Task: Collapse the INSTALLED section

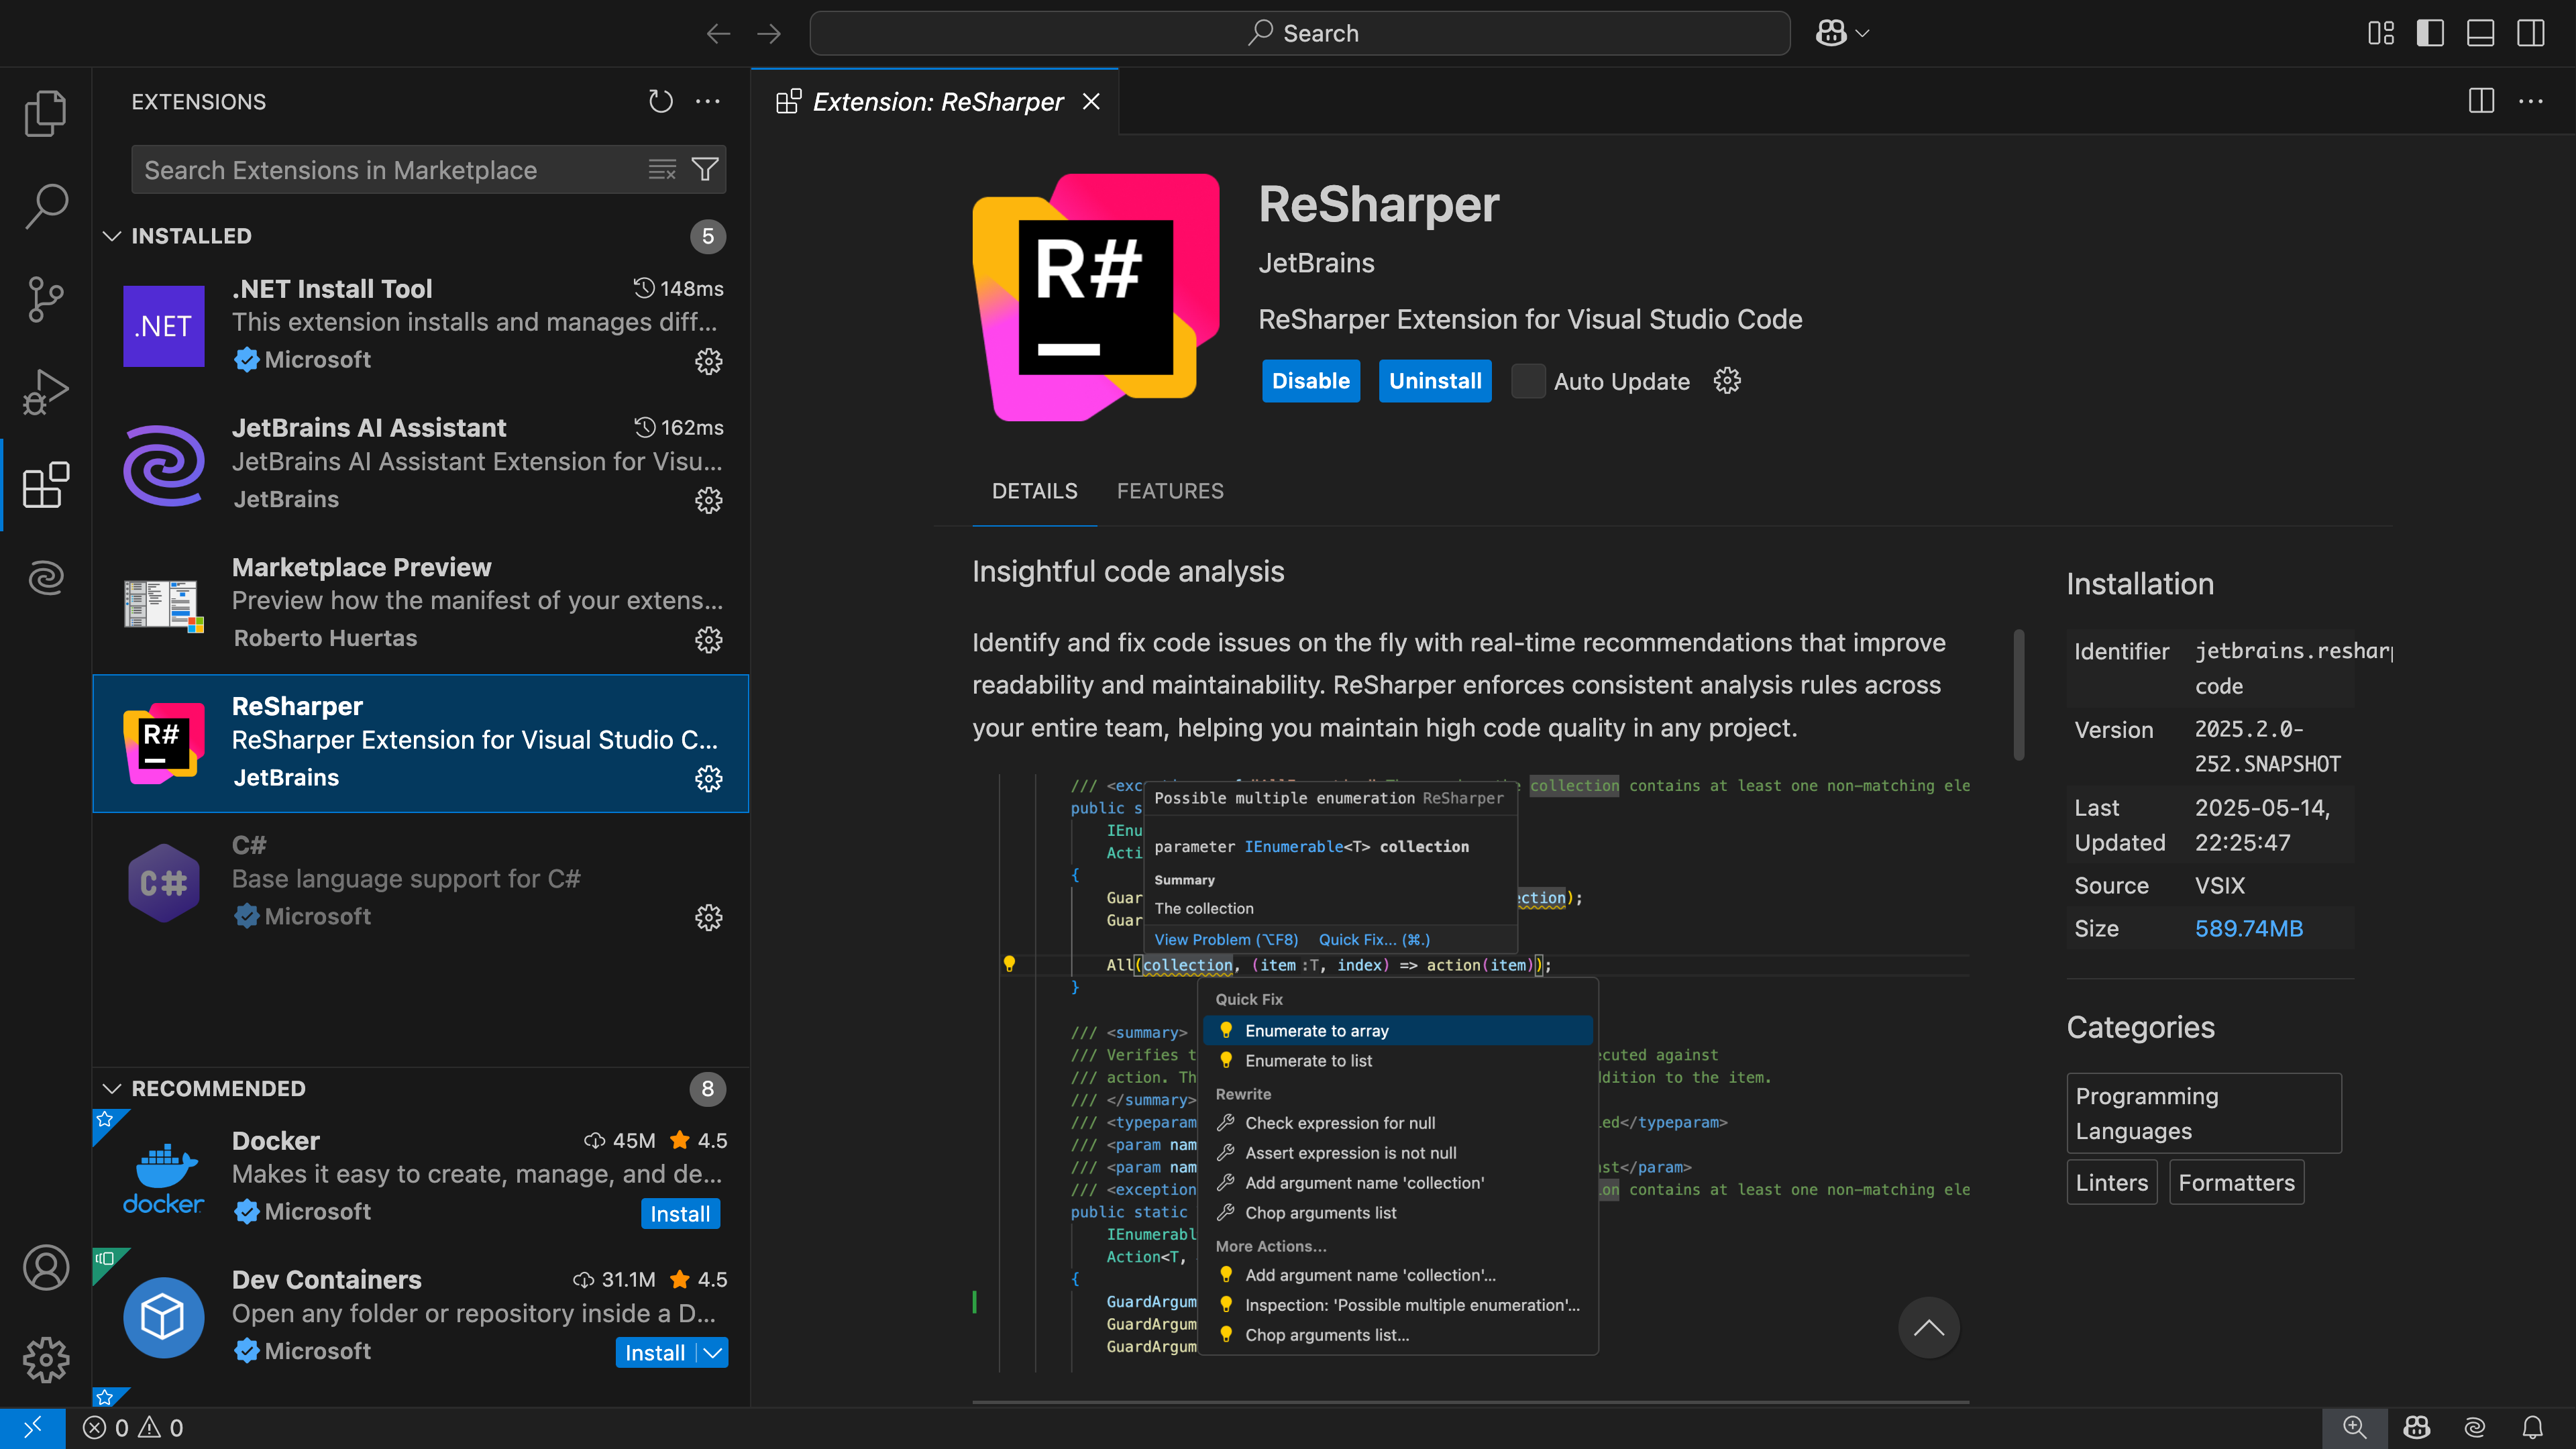Action: (112, 236)
